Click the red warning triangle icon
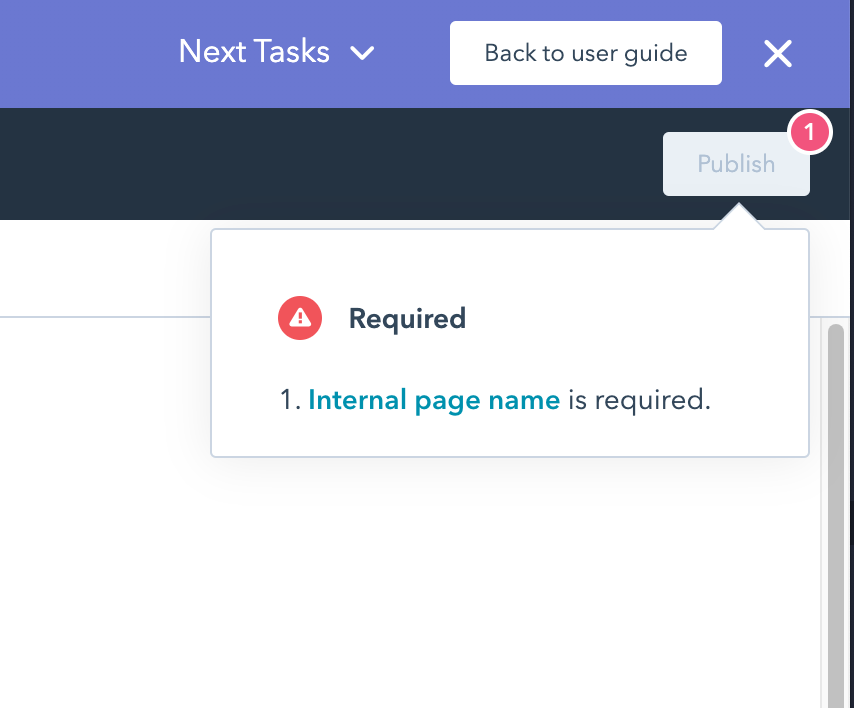The image size is (854, 708). 300,319
